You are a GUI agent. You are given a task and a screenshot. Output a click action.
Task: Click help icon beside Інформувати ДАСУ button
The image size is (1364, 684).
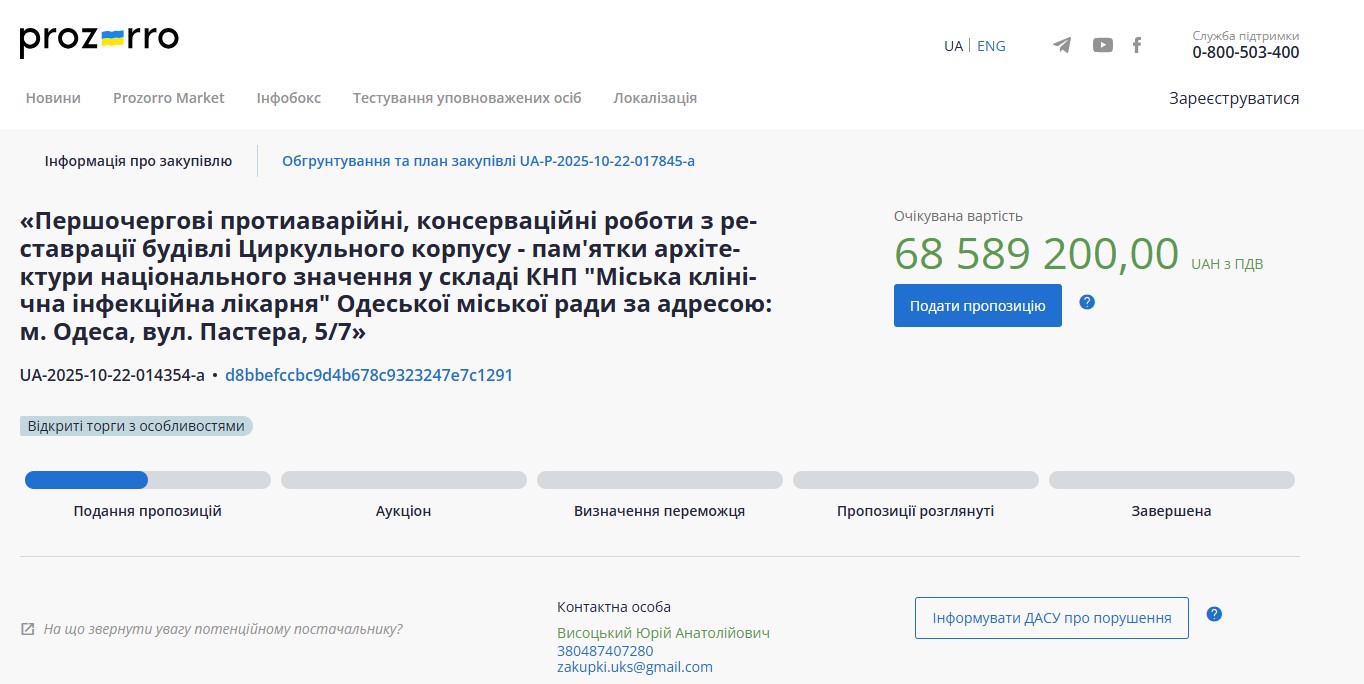click(1214, 614)
